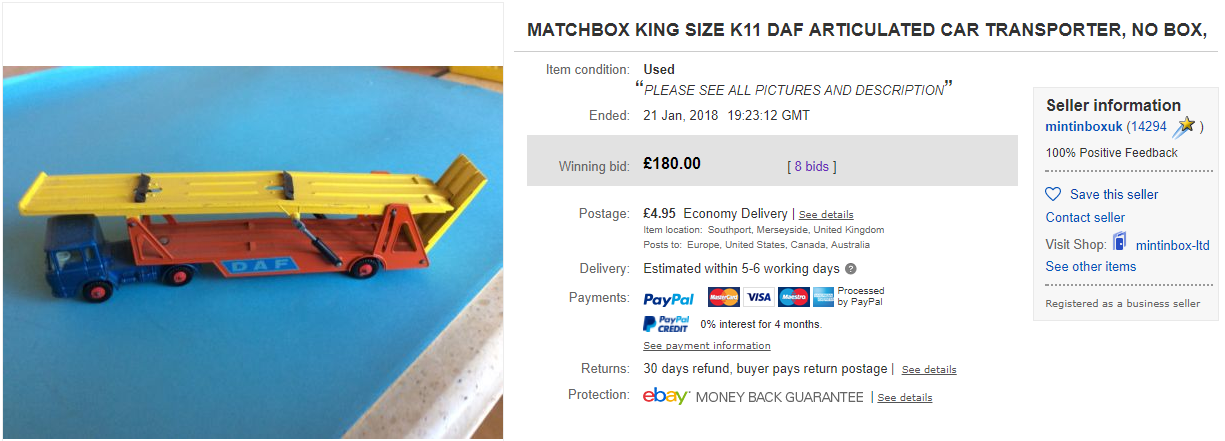Click the Maestro card icon
This screenshot has width=1225, height=441.
pos(792,297)
